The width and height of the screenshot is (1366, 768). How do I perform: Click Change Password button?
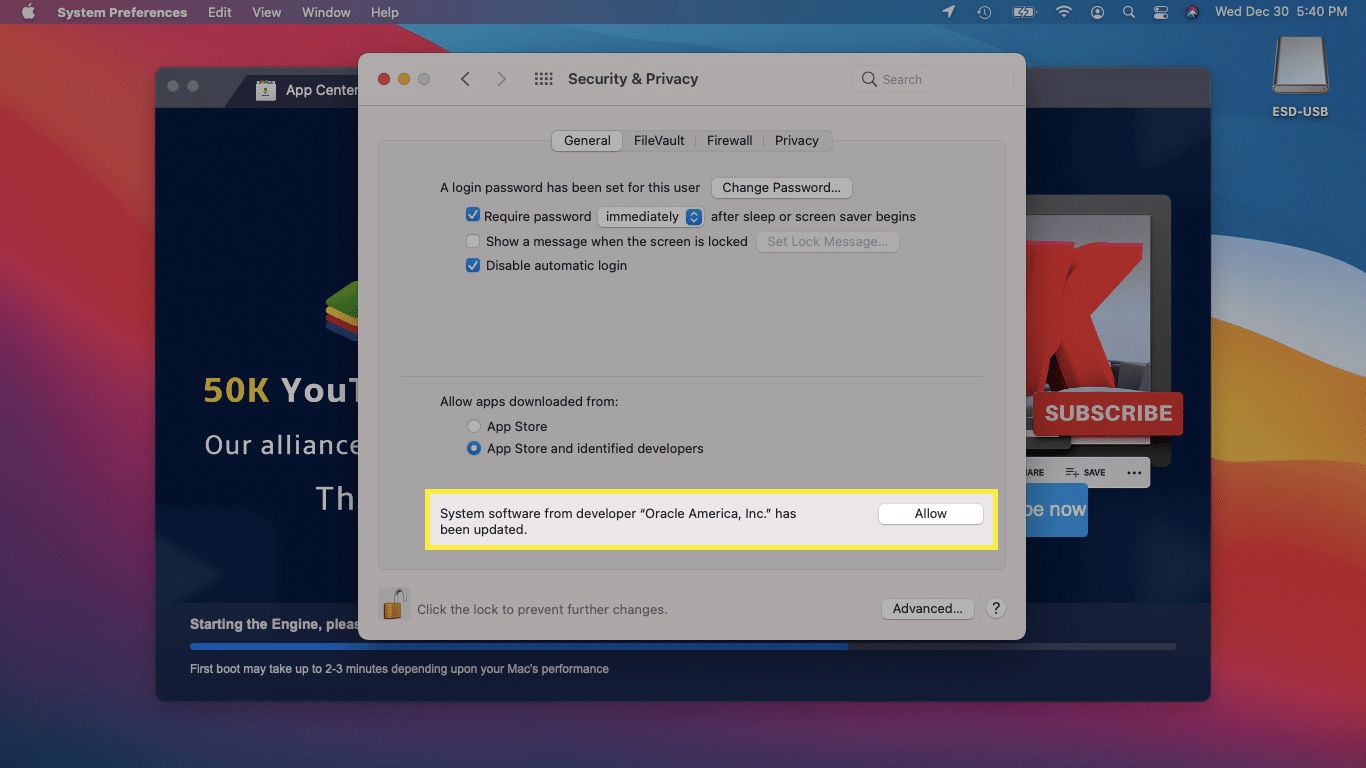pos(781,187)
